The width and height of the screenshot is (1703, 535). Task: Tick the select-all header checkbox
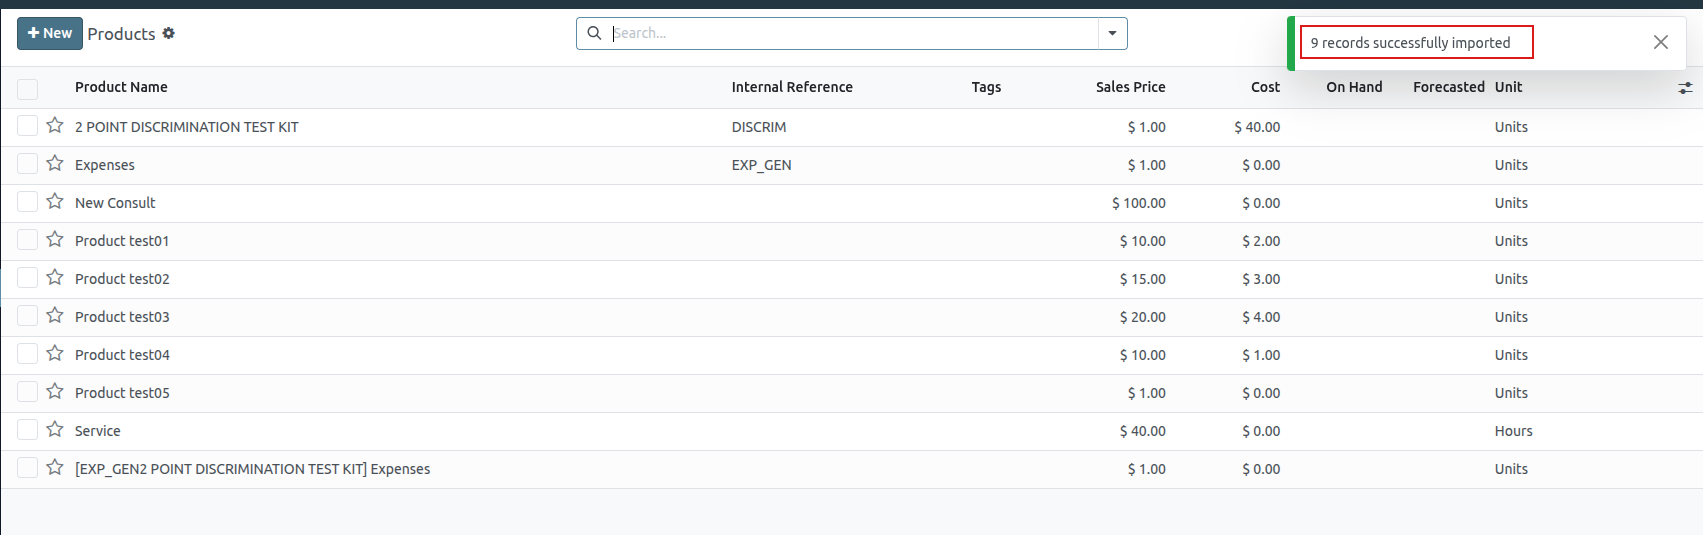click(x=28, y=88)
